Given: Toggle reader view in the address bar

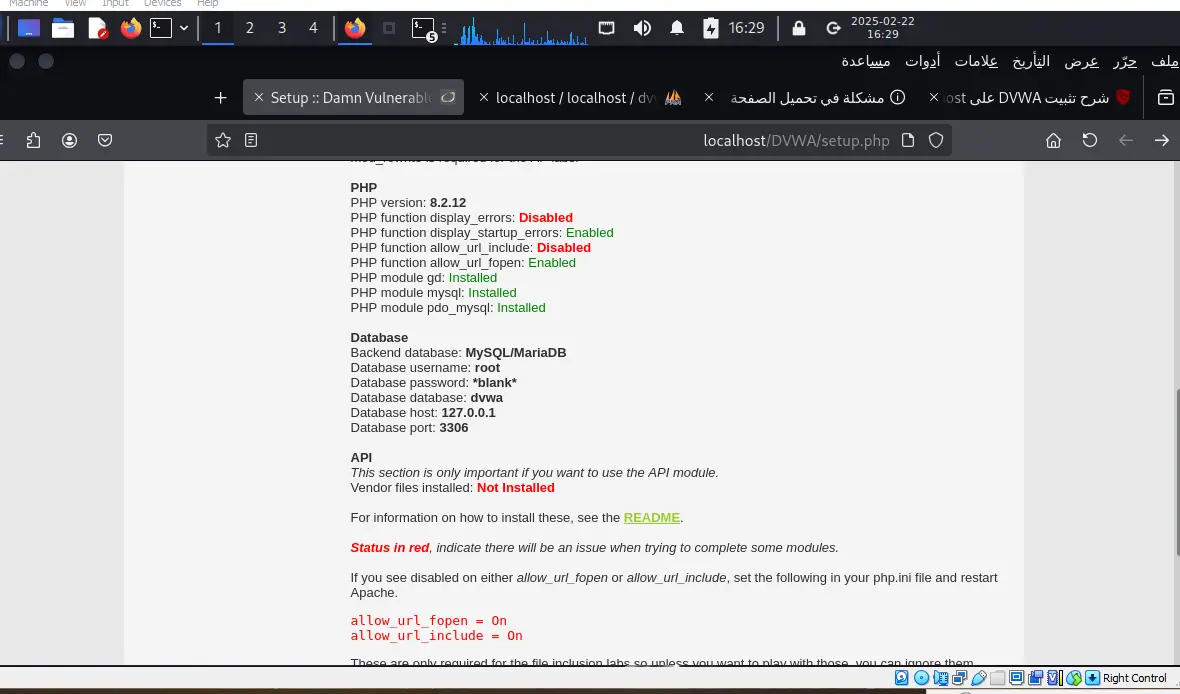Looking at the screenshot, I should click(251, 141).
